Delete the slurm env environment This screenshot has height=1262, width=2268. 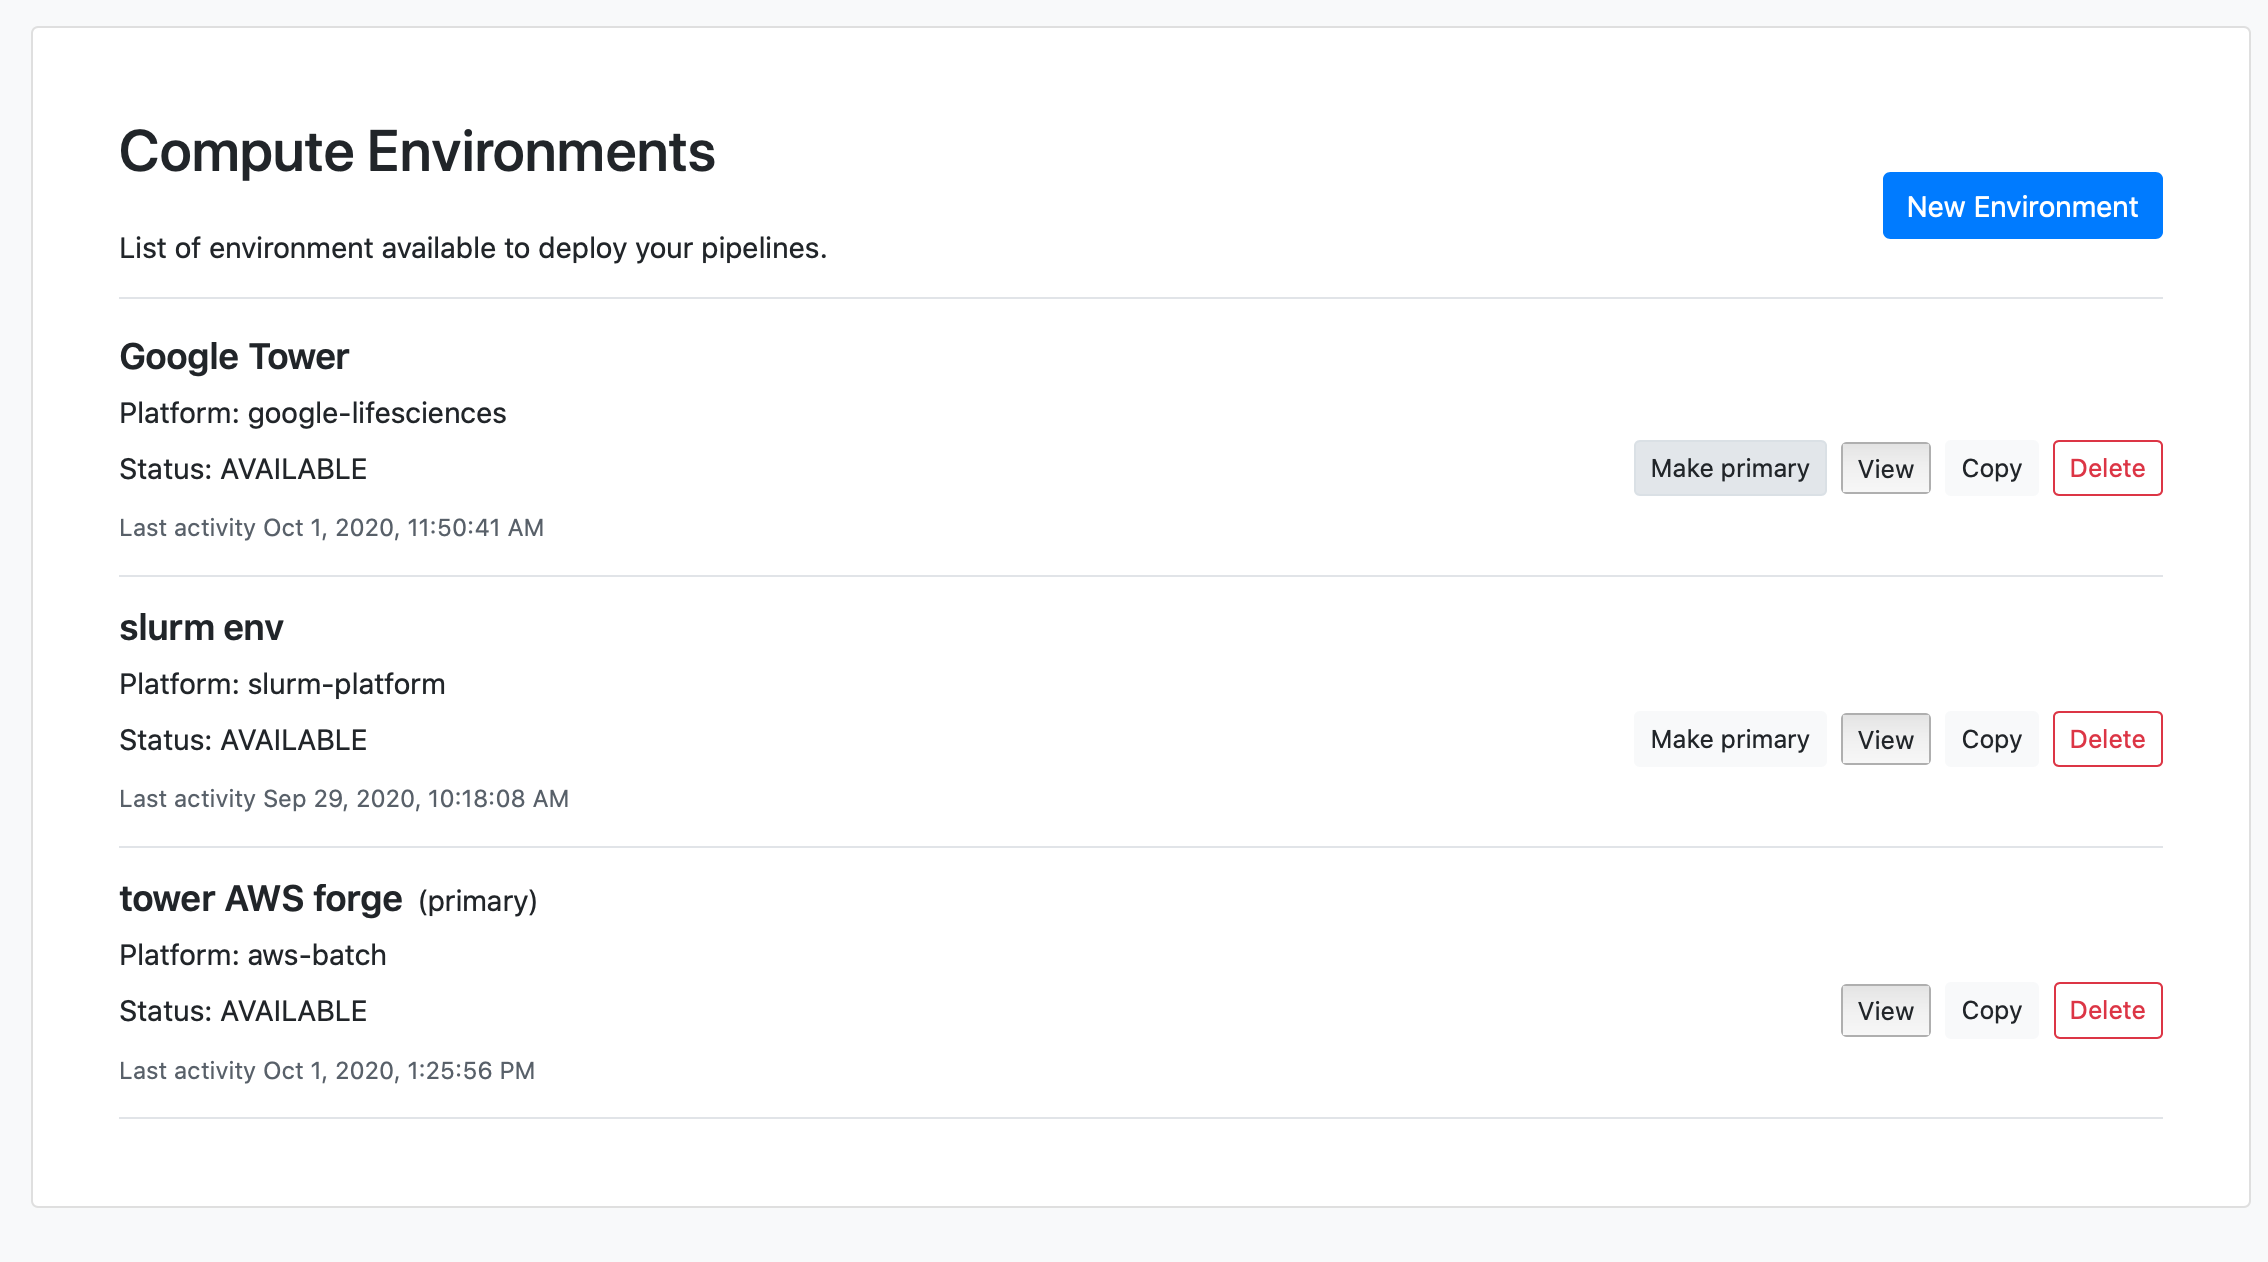tap(2108, 739)
